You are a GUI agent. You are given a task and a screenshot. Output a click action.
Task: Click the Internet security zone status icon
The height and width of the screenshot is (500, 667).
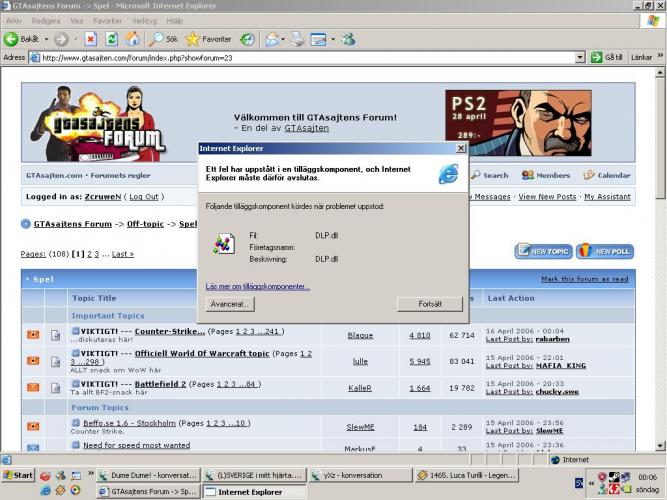[x=555, y=460]
